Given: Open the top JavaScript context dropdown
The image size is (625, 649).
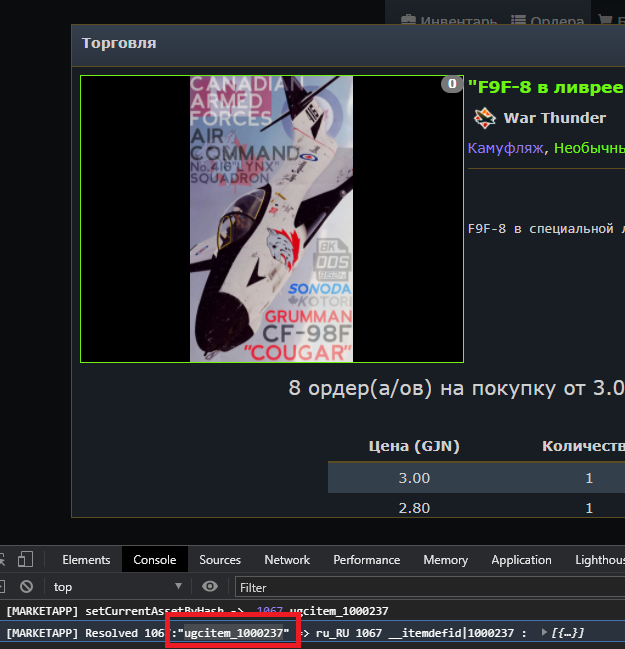Looking at the screenshot, I should coord(118,587).
